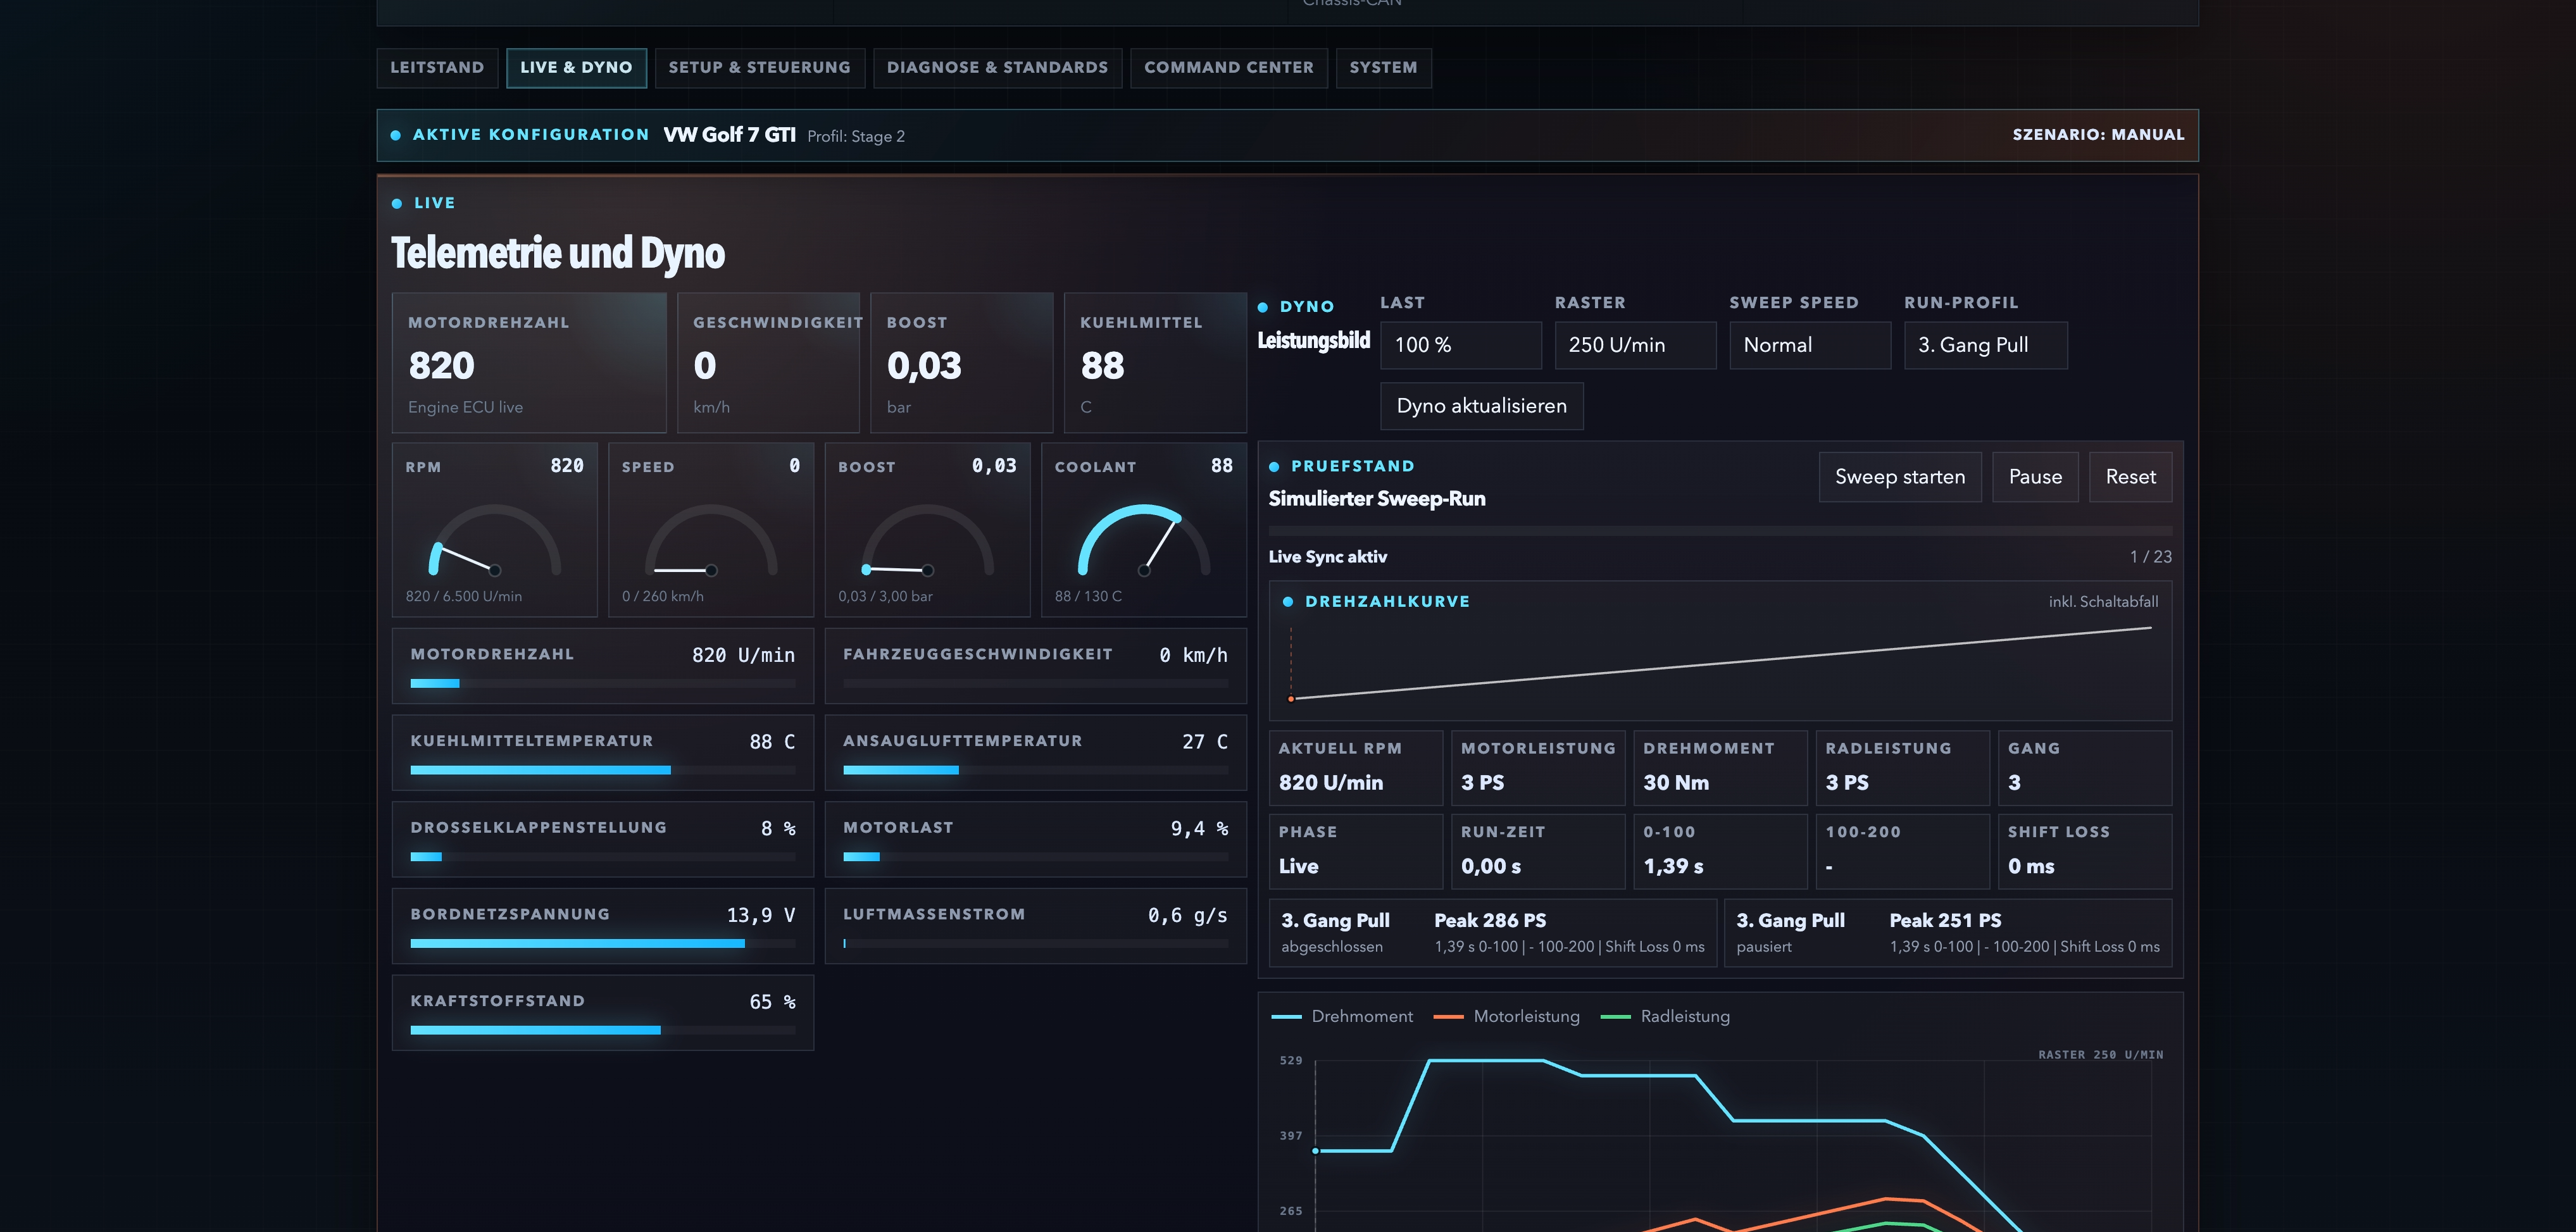The width and height of the screenshot is (2576, 1232).
Task: Switch to SETUP & STEUERUNG tab
Action: pos(759,68)
